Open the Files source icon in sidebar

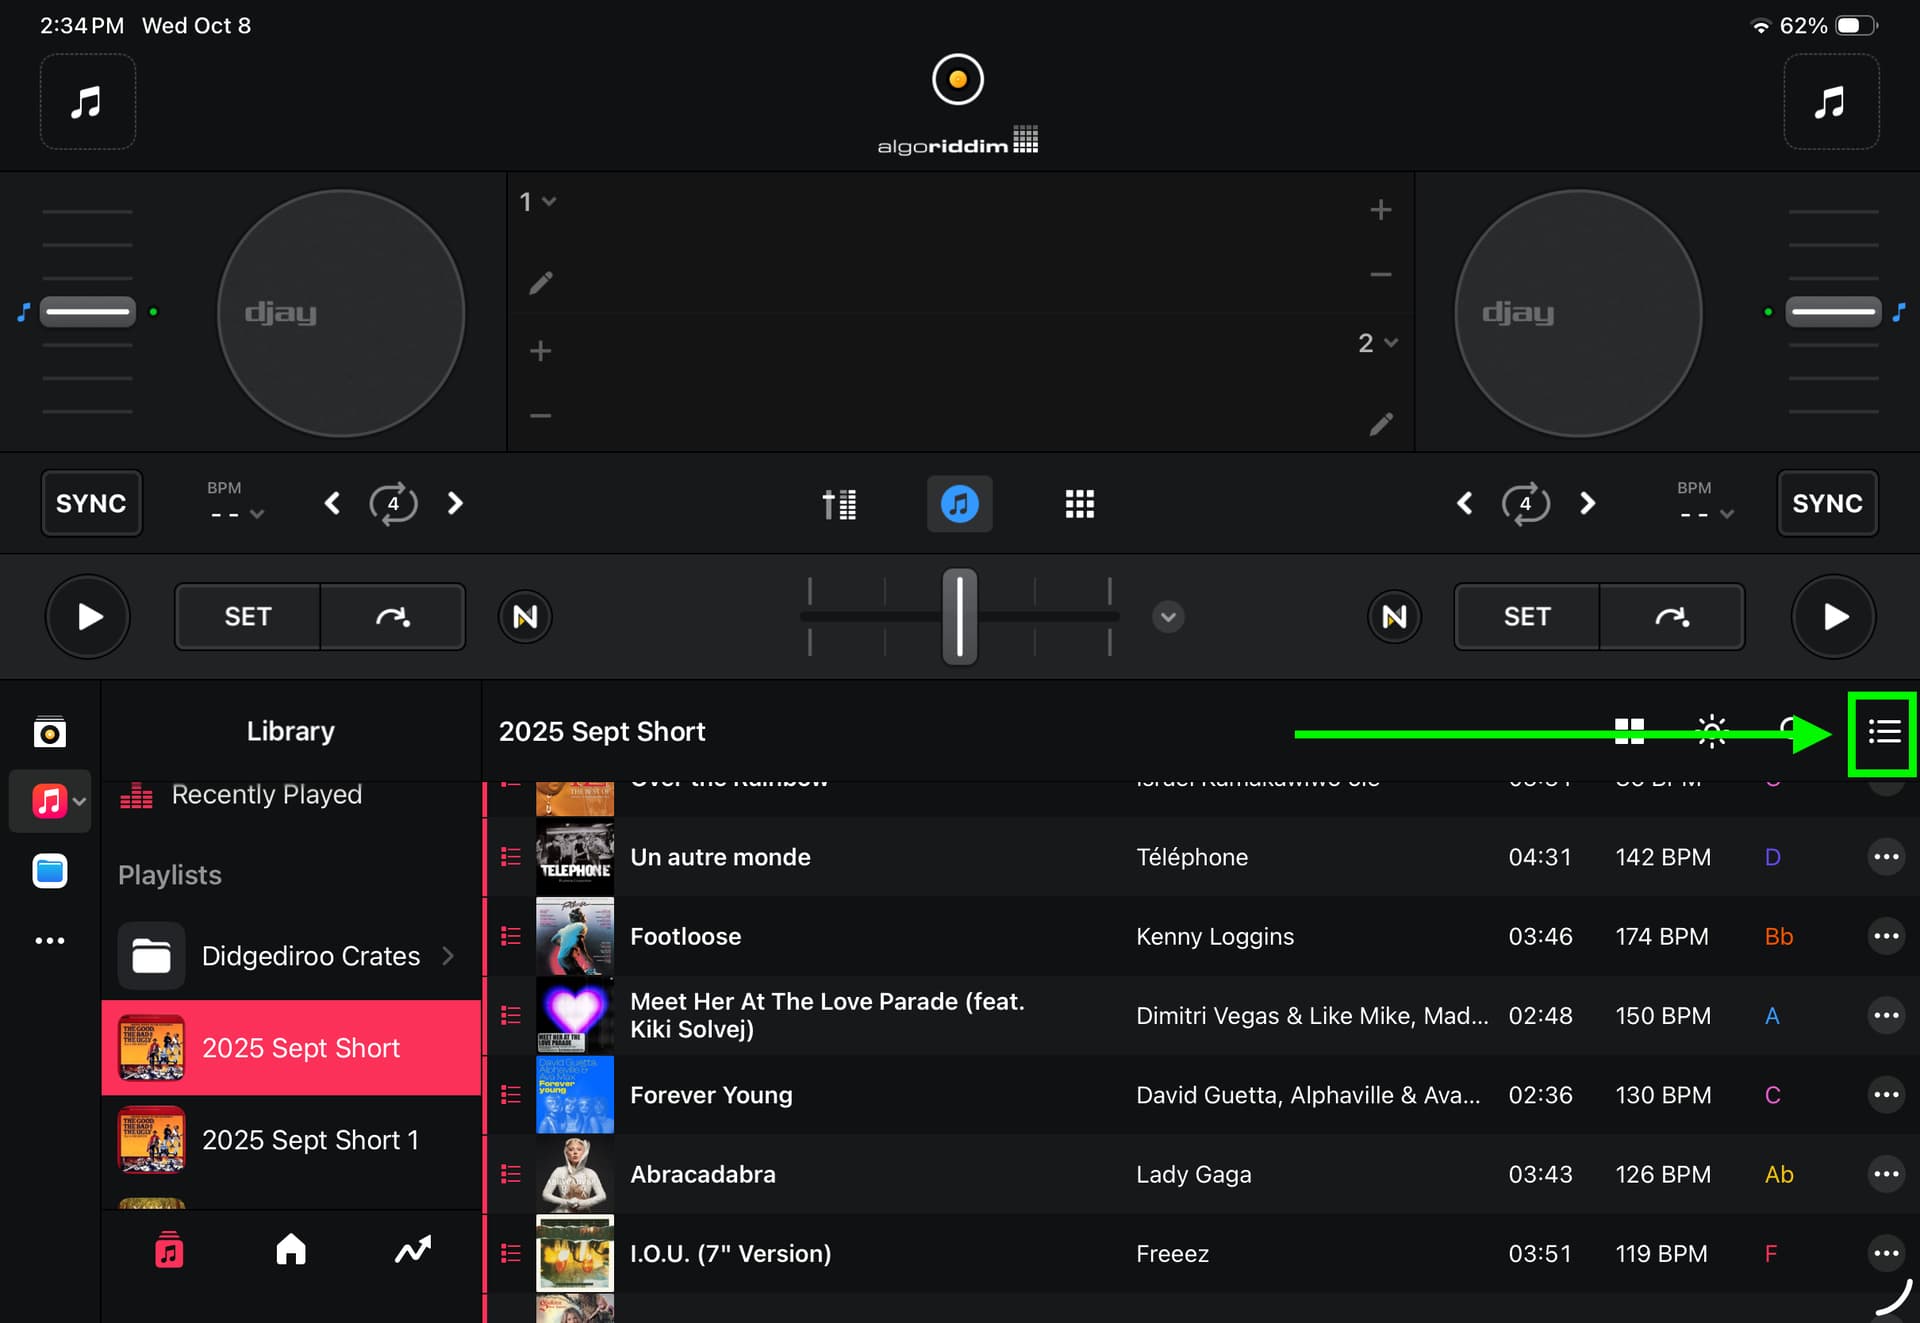click(49, 871)
